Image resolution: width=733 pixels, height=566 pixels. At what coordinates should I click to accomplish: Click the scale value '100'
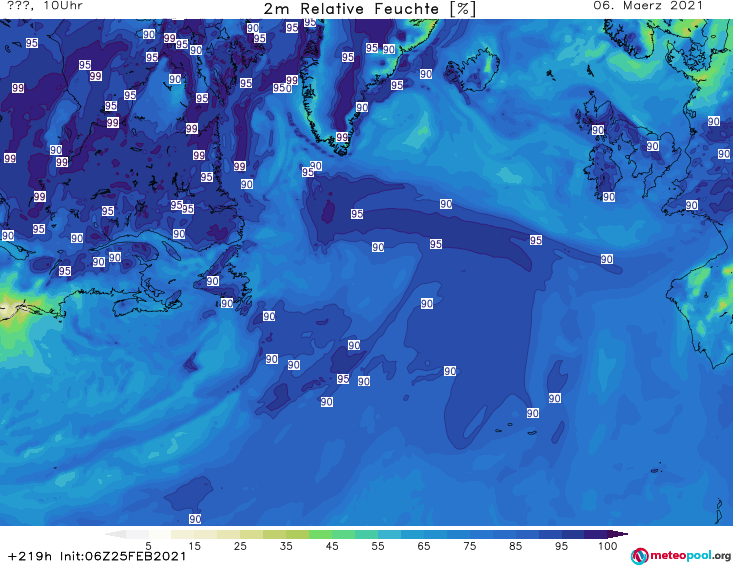point(608,546)
